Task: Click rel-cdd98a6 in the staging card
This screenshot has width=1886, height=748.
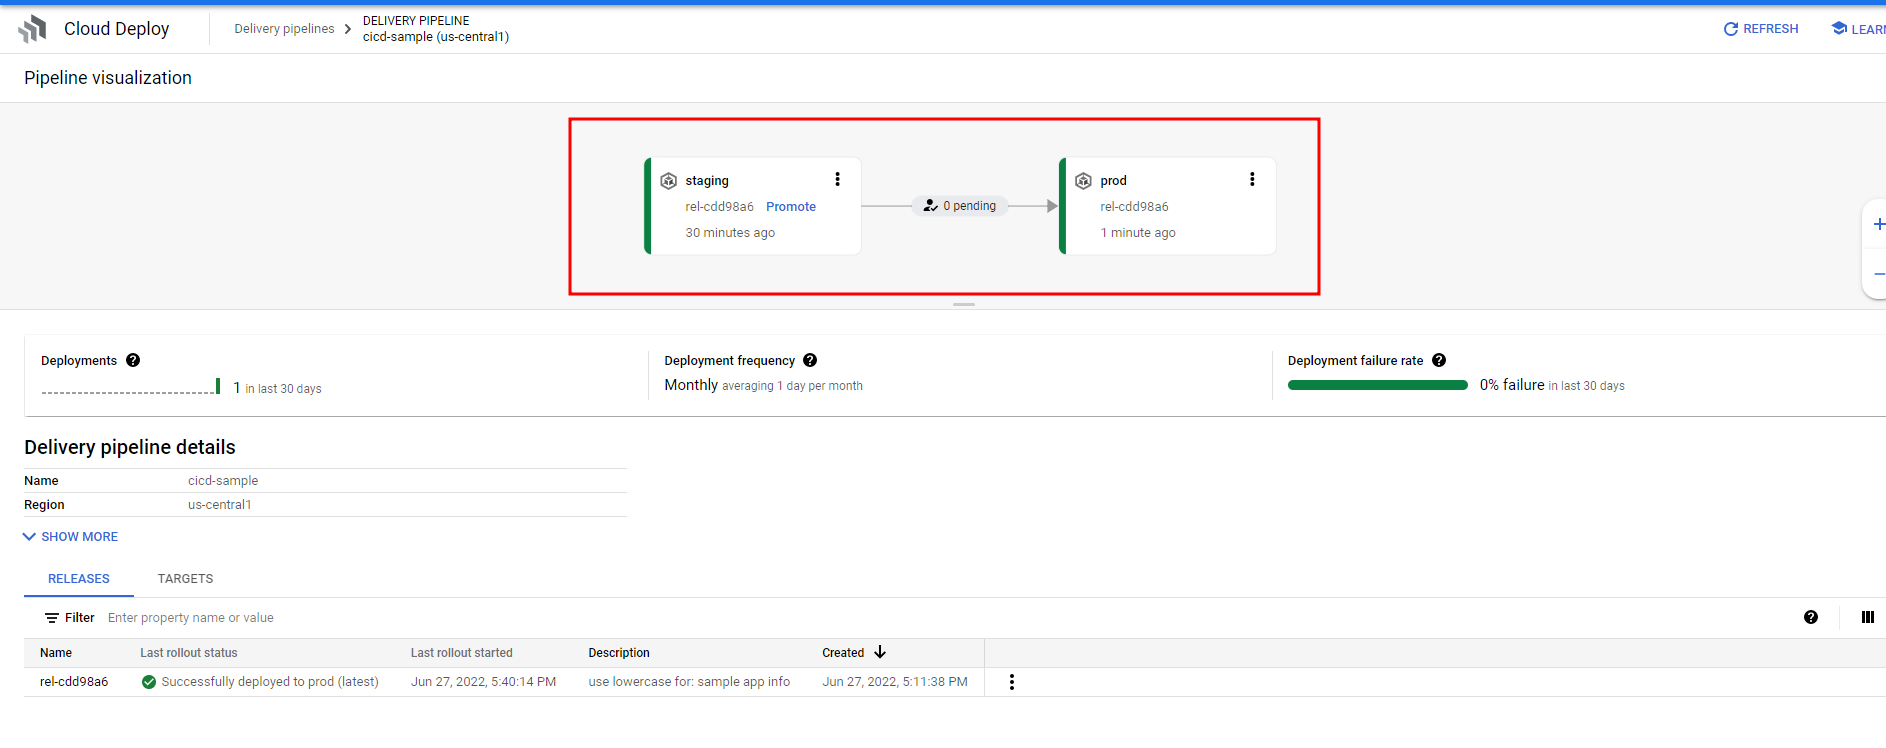Action: coord(719,207)
